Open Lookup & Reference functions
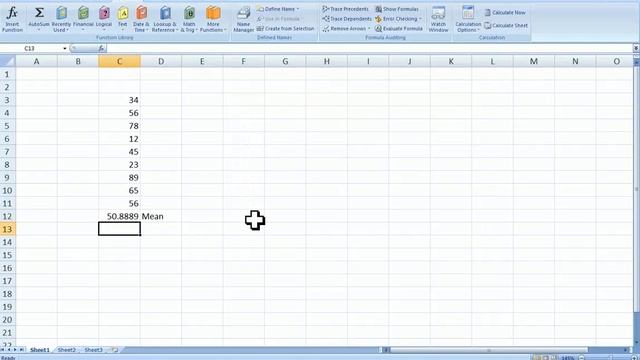This screenshot has width=640, height=360. click(165, 19)
